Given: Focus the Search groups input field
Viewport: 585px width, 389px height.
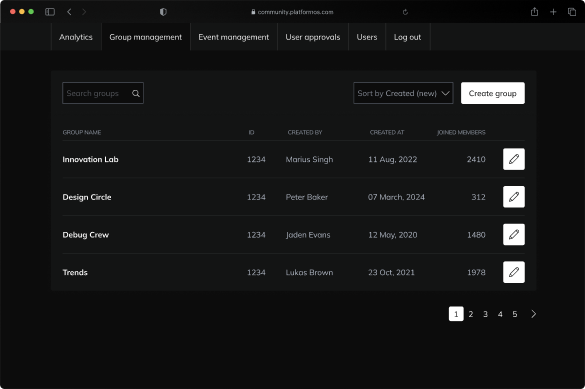Looking at the screenshot, I should pos(103,93).
